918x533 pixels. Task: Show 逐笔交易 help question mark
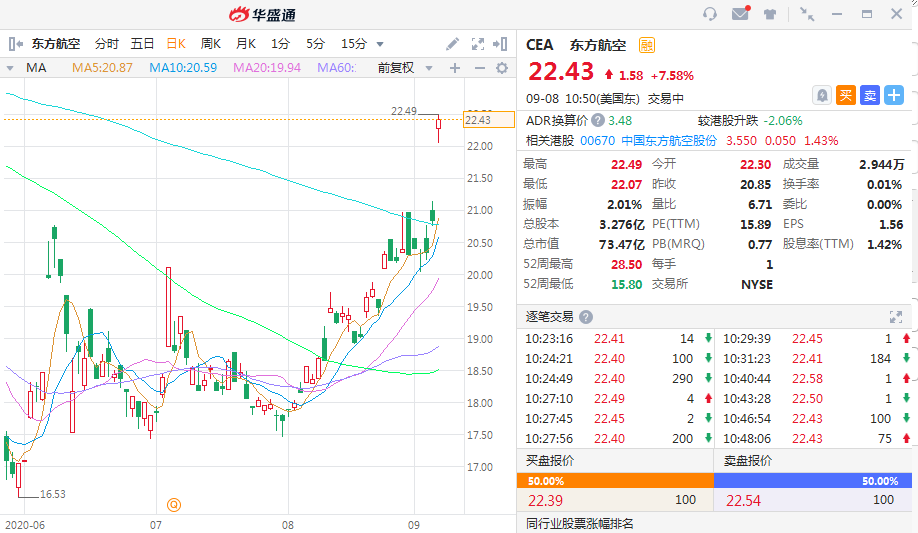click(x=585, y=317)
